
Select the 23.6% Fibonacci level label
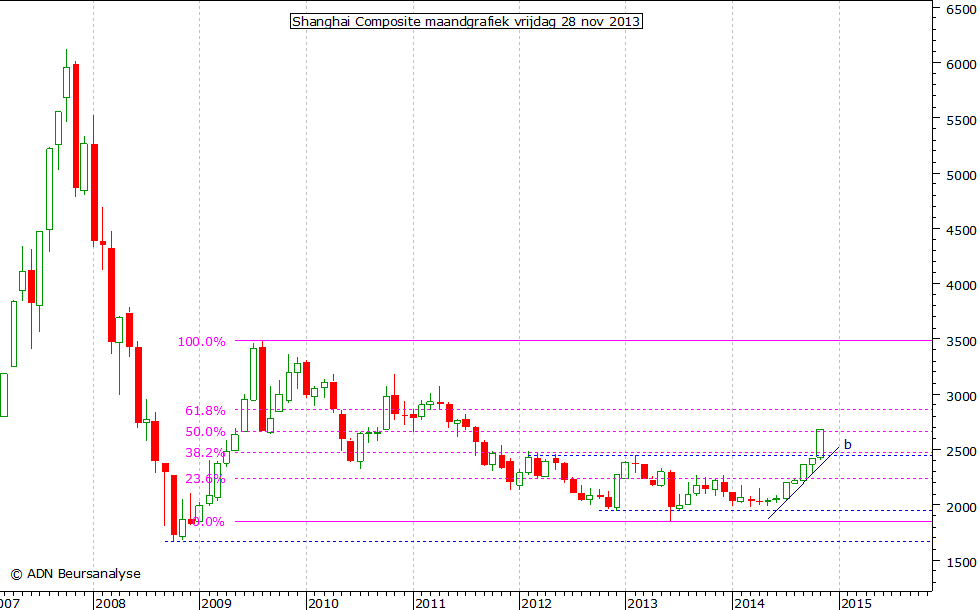coord(205,479)
